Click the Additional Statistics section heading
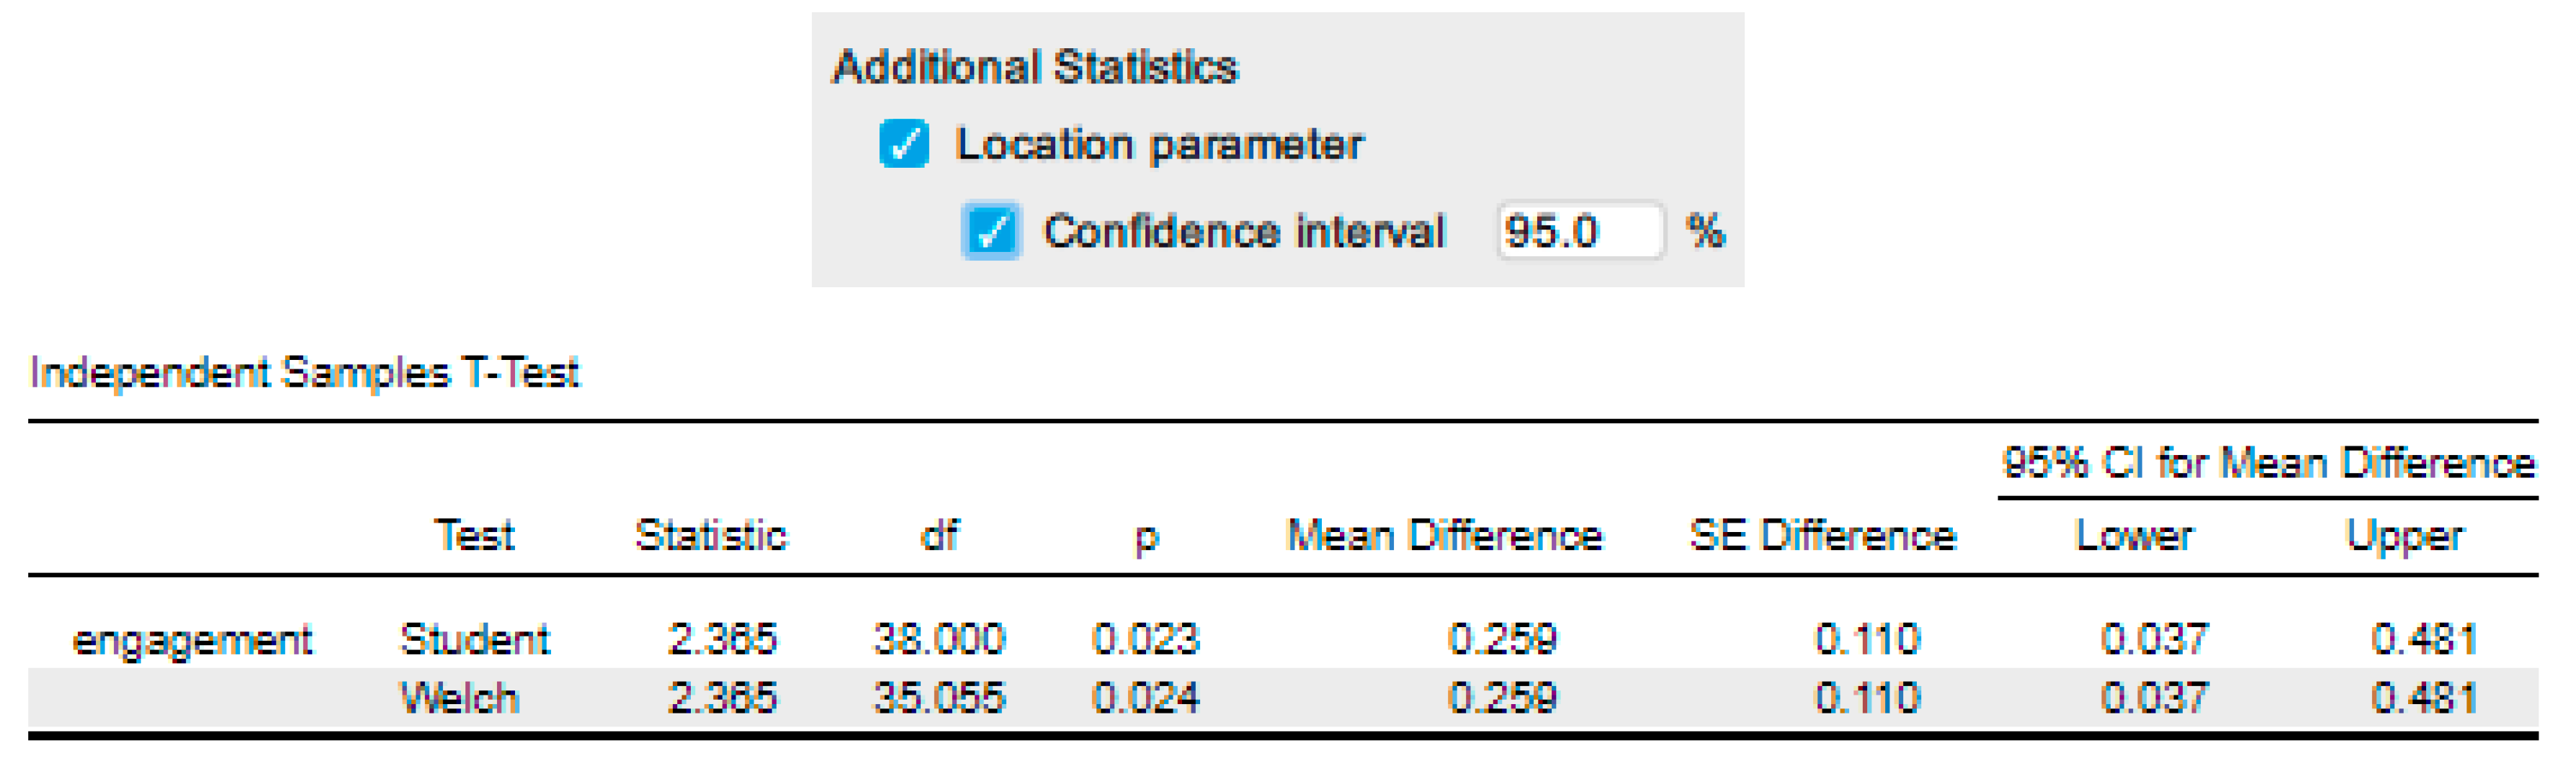 tap(1035, 67)
